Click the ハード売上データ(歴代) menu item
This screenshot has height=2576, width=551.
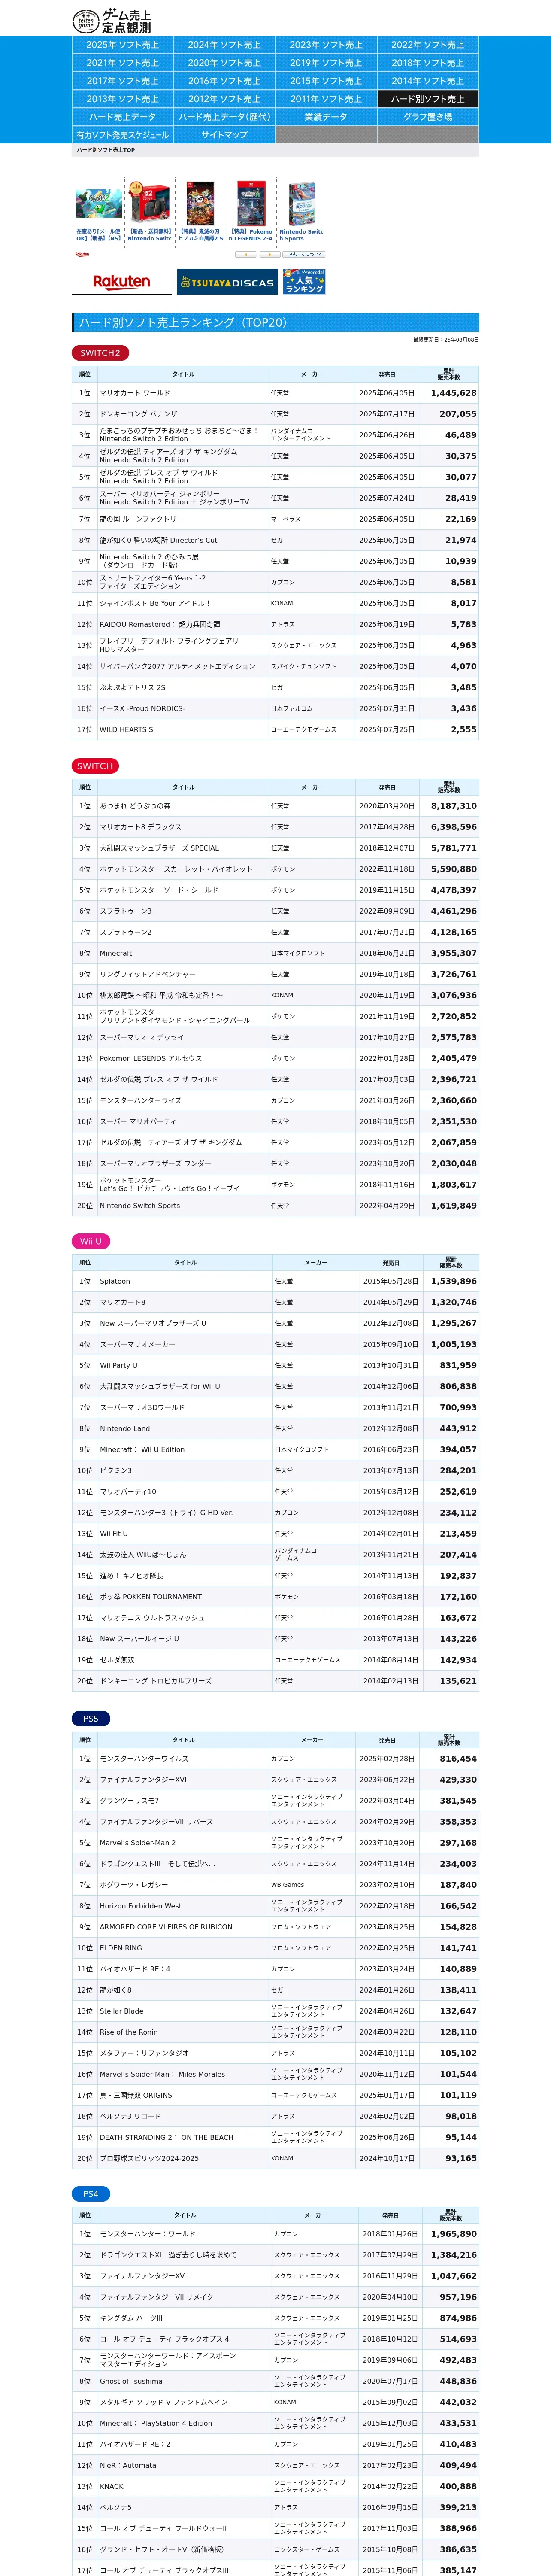[224, 117]
